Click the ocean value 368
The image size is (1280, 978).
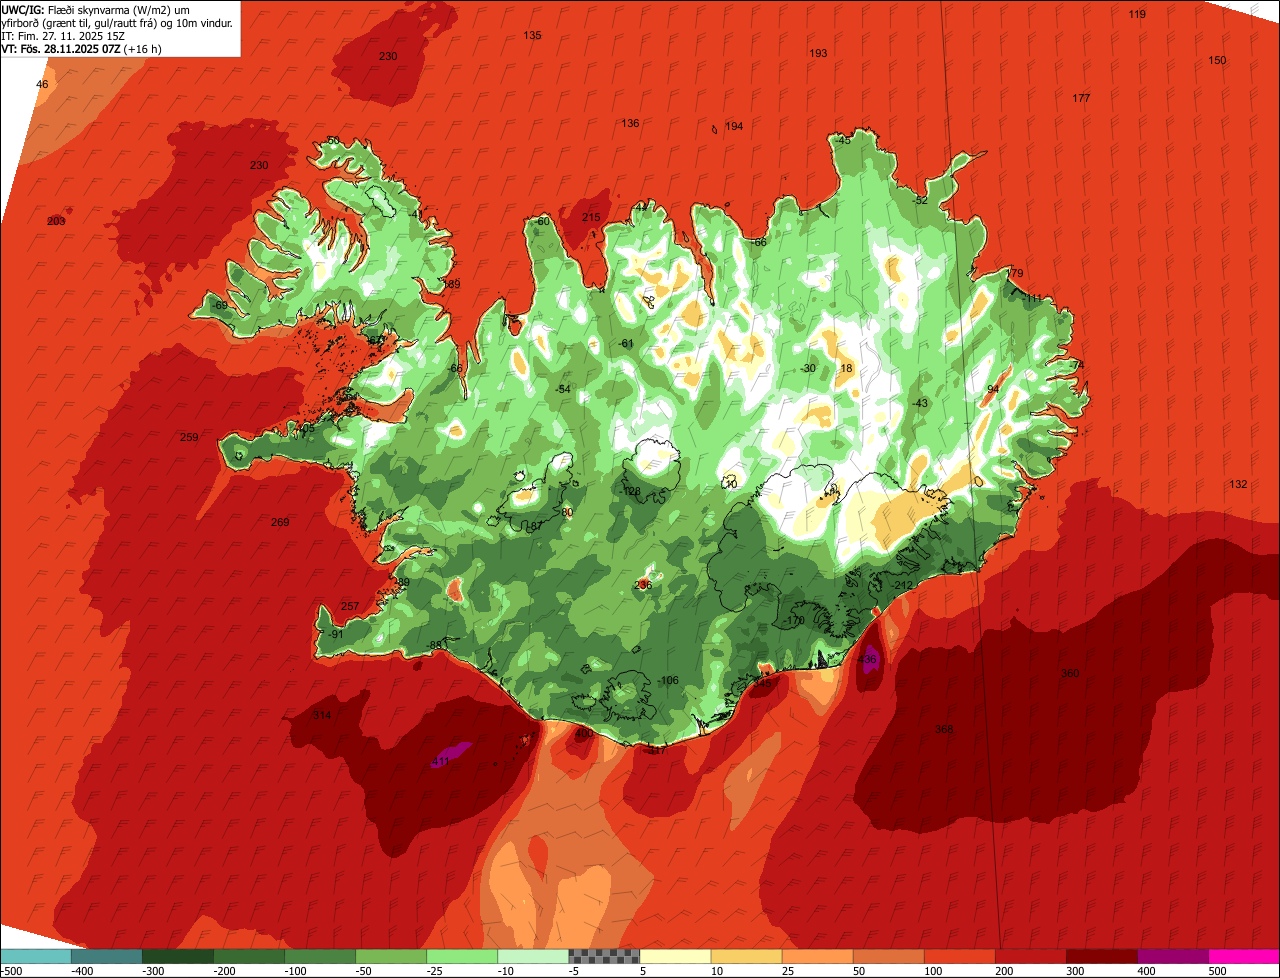tap(944, 729)
